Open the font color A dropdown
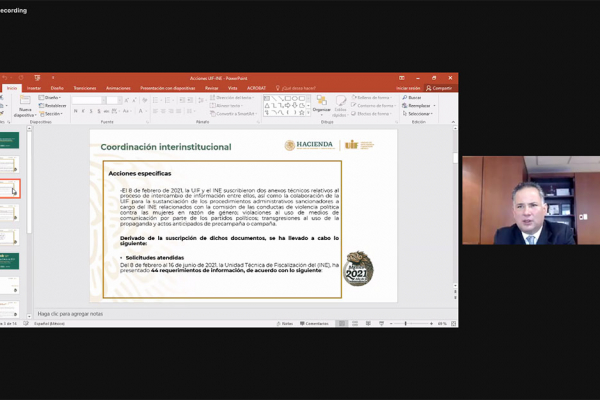The width and height of the screenshot is (600, 400). point(145,111)
